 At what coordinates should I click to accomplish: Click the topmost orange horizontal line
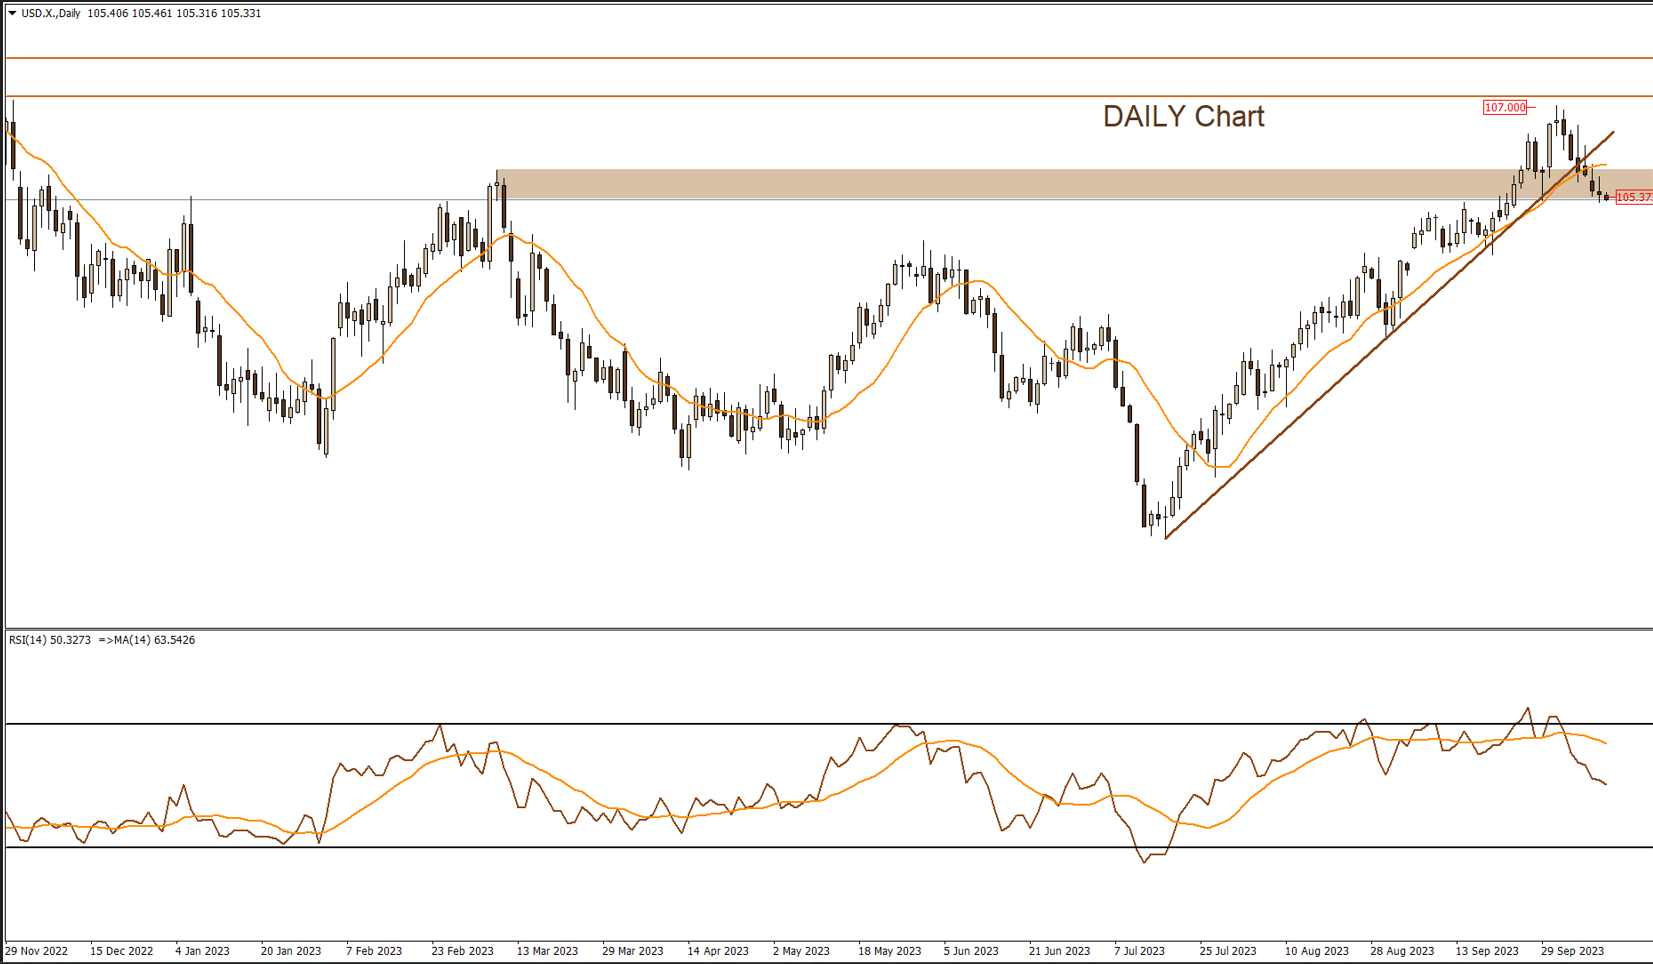click(x=800, y=59)
